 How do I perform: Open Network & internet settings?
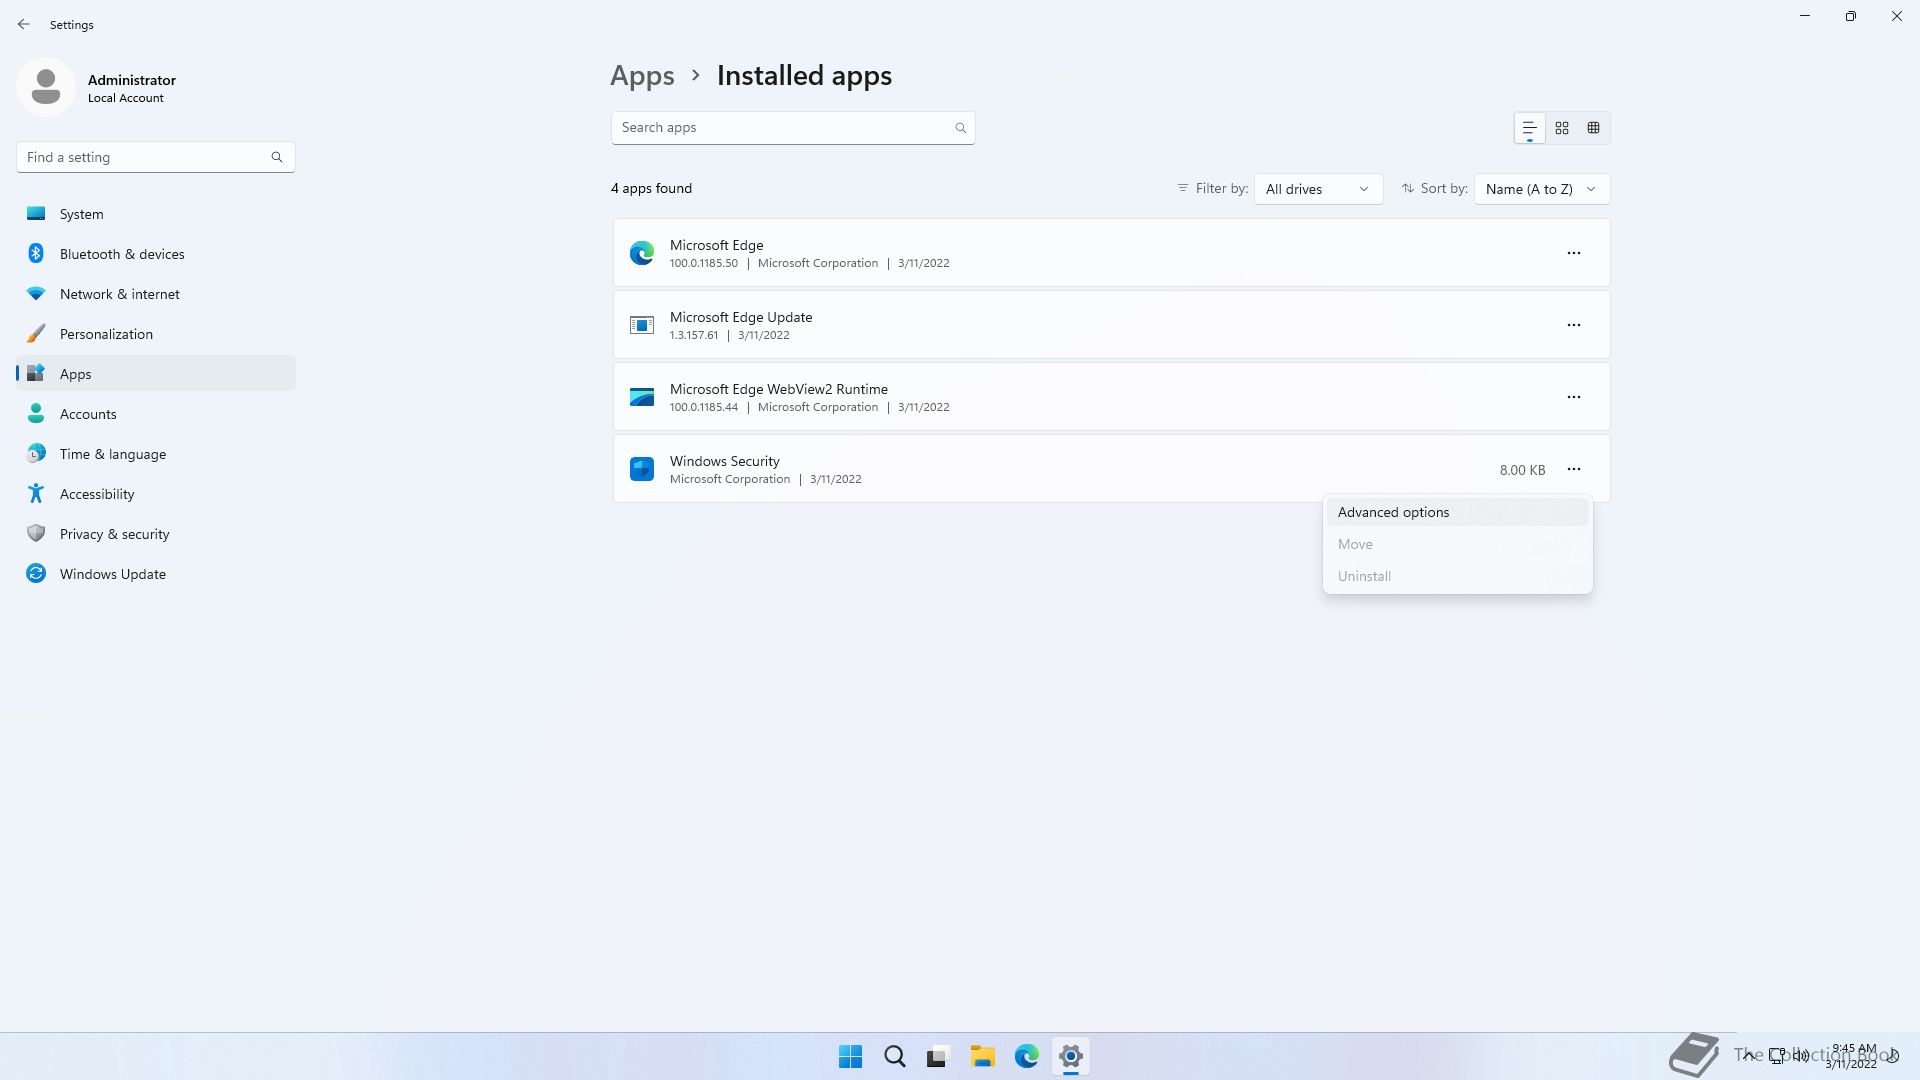(x=156, y=294)
